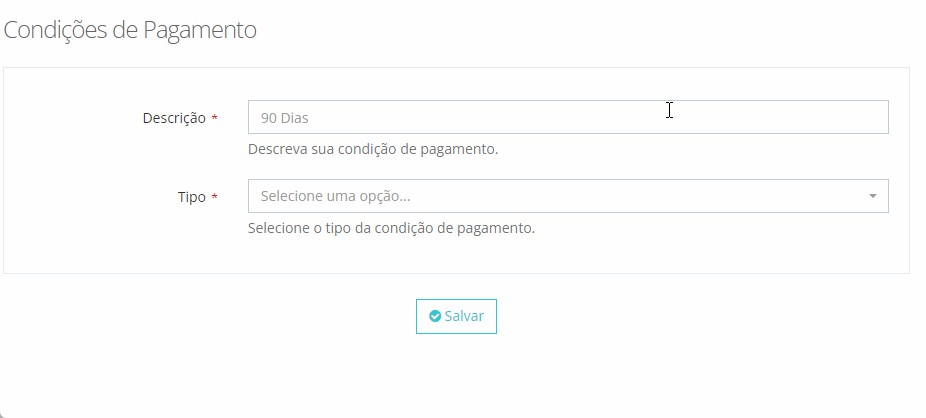Image resolution: width=926 pixels, height=418 pixels.
Task: Click the "Condições de Pagamento" page heading
Action: pos(130,30)
